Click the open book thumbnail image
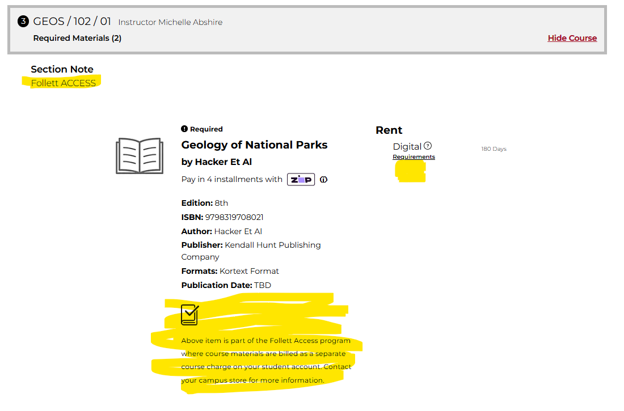Image resolution: width=624 pixels, height=411 pixels. pos(140,156)
